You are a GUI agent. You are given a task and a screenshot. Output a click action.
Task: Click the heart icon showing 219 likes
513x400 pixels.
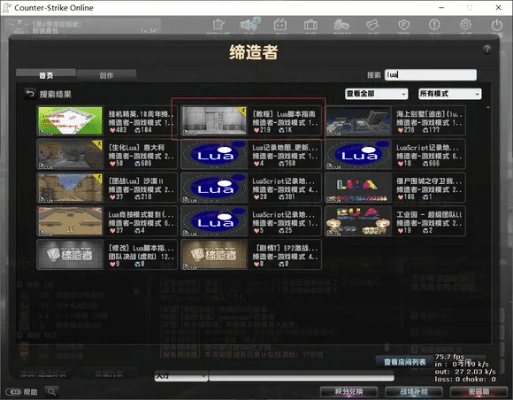(x=256, y=130)
